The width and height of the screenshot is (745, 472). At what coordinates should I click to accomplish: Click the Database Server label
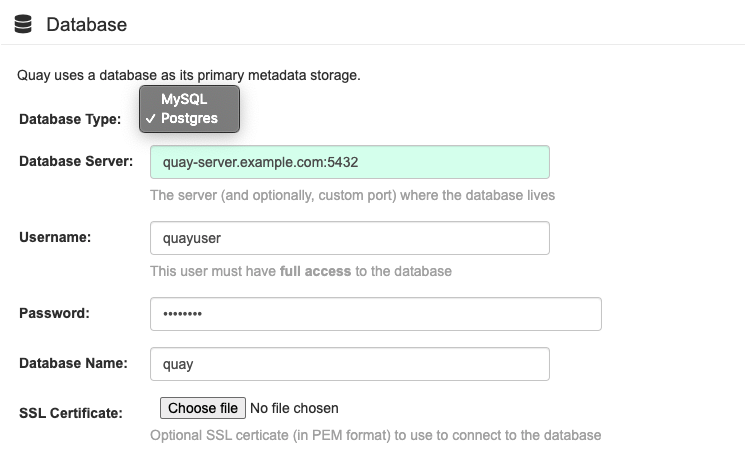point(76,160)
